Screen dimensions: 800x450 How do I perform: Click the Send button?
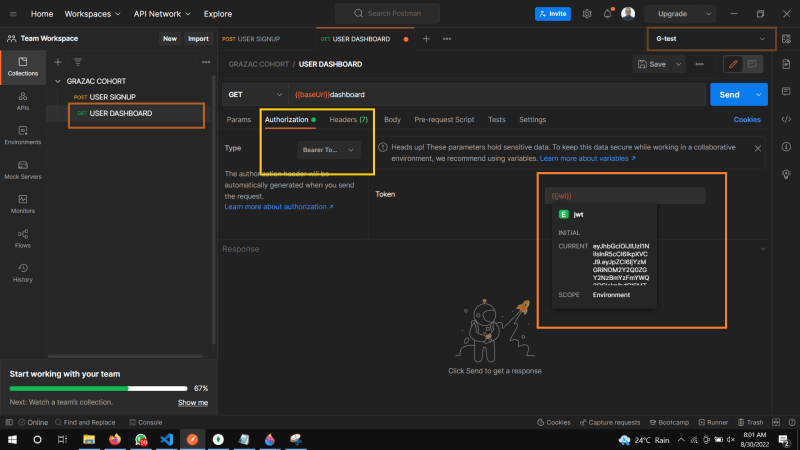point(730,94)
